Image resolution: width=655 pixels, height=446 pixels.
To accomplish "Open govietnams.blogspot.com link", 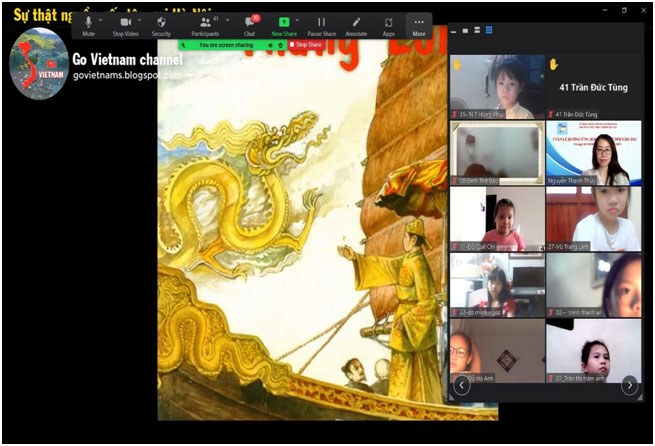I will 127,75.
